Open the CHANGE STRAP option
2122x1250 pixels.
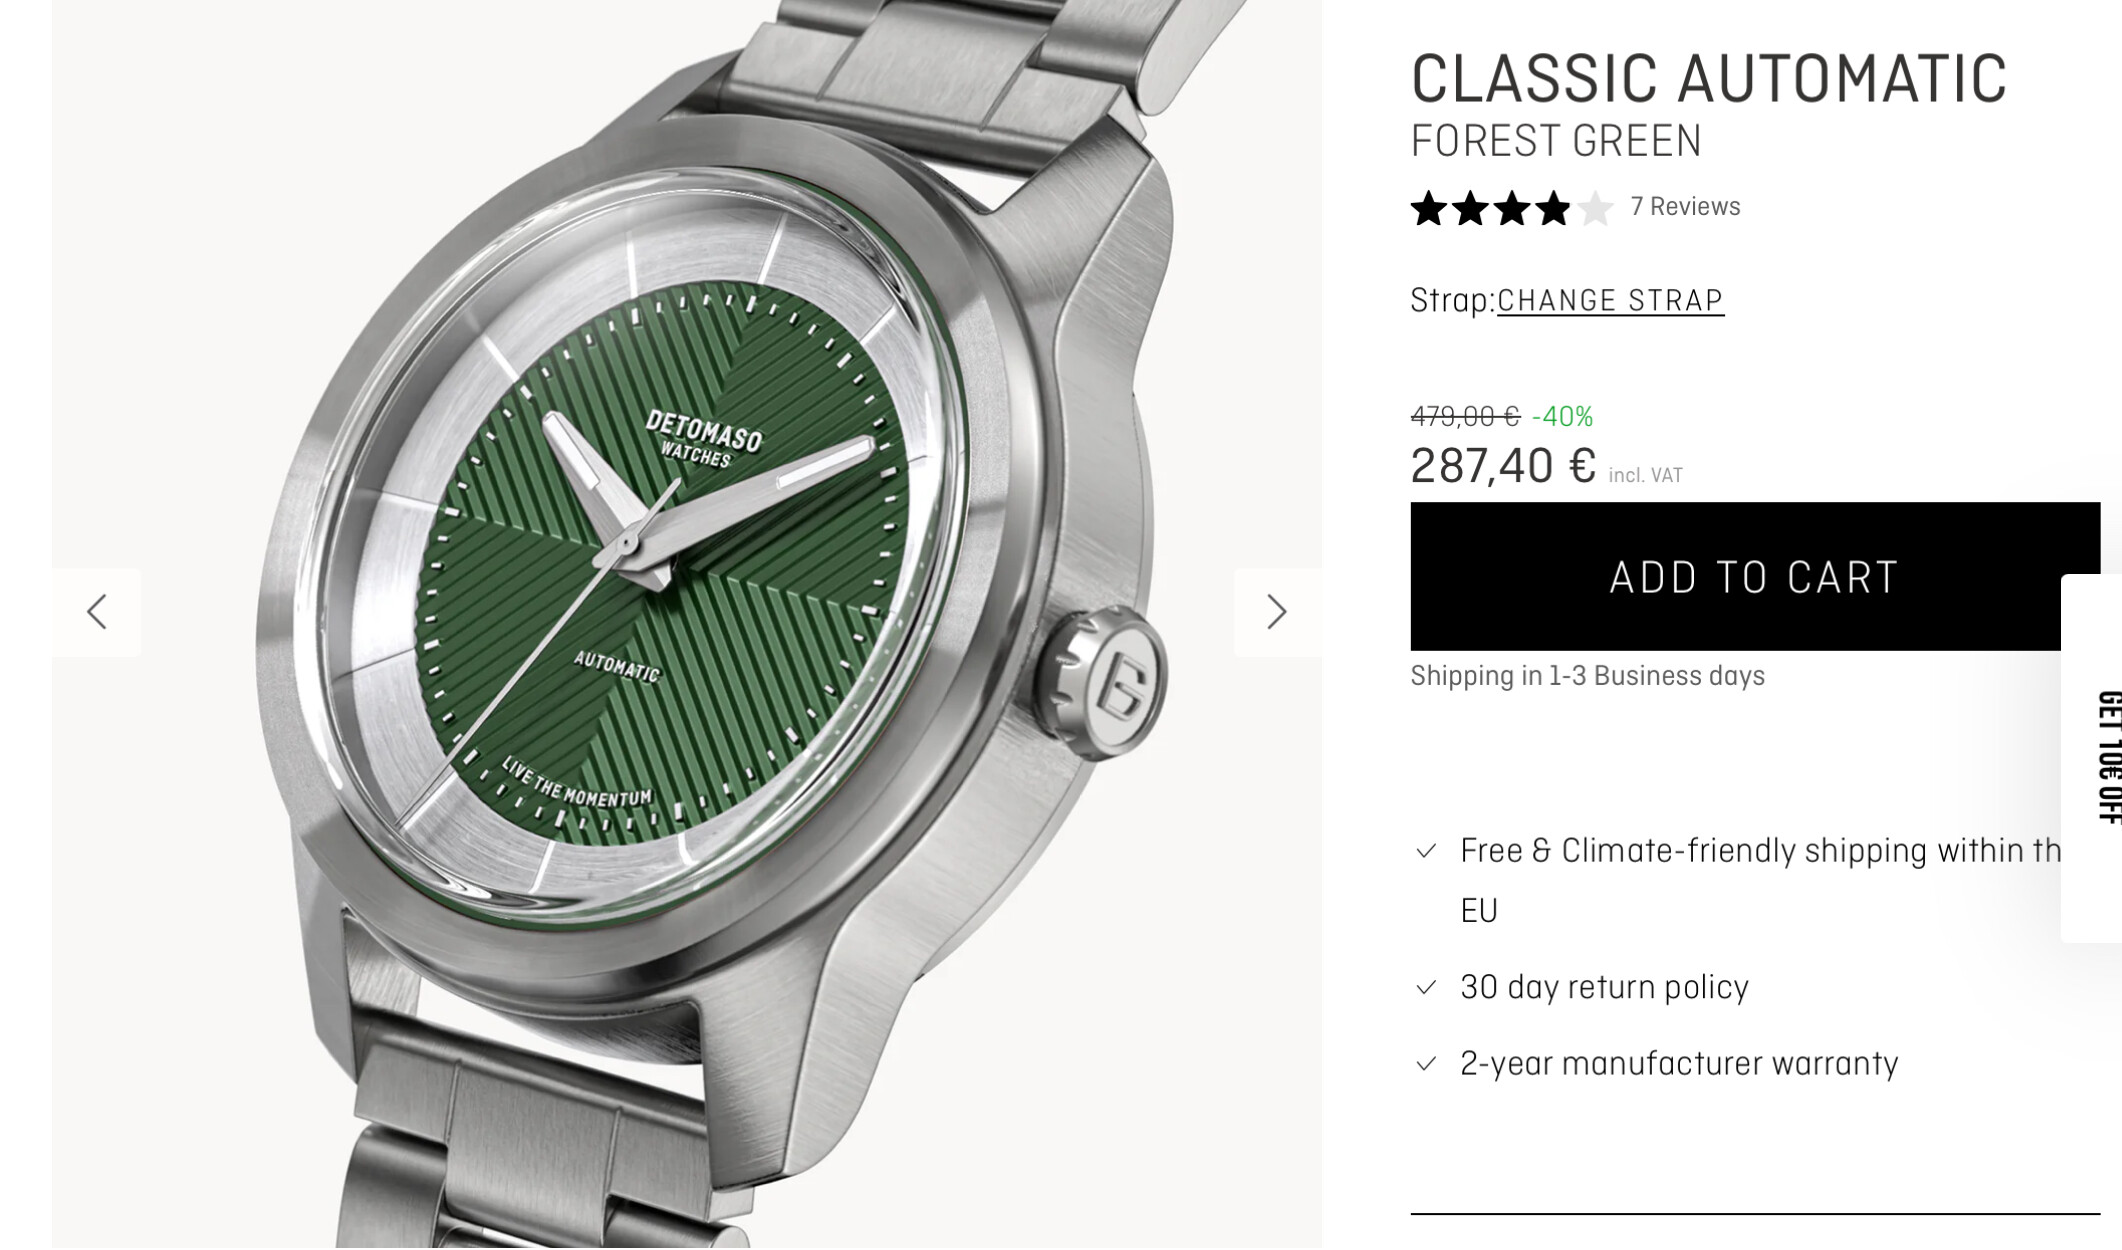tap(1610, 301)
